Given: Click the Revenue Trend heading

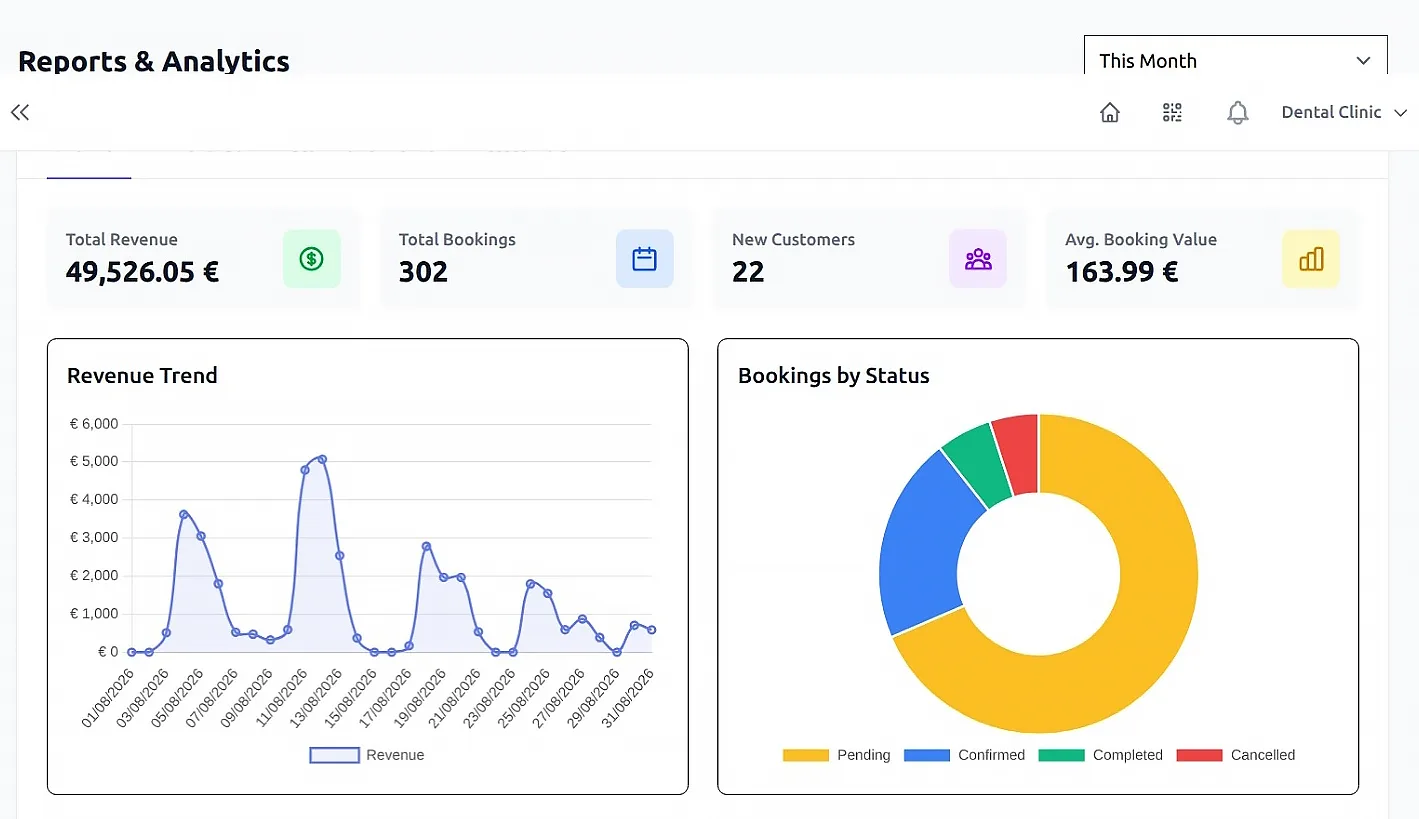Looking at the screenshot, I should pos(142,376).
